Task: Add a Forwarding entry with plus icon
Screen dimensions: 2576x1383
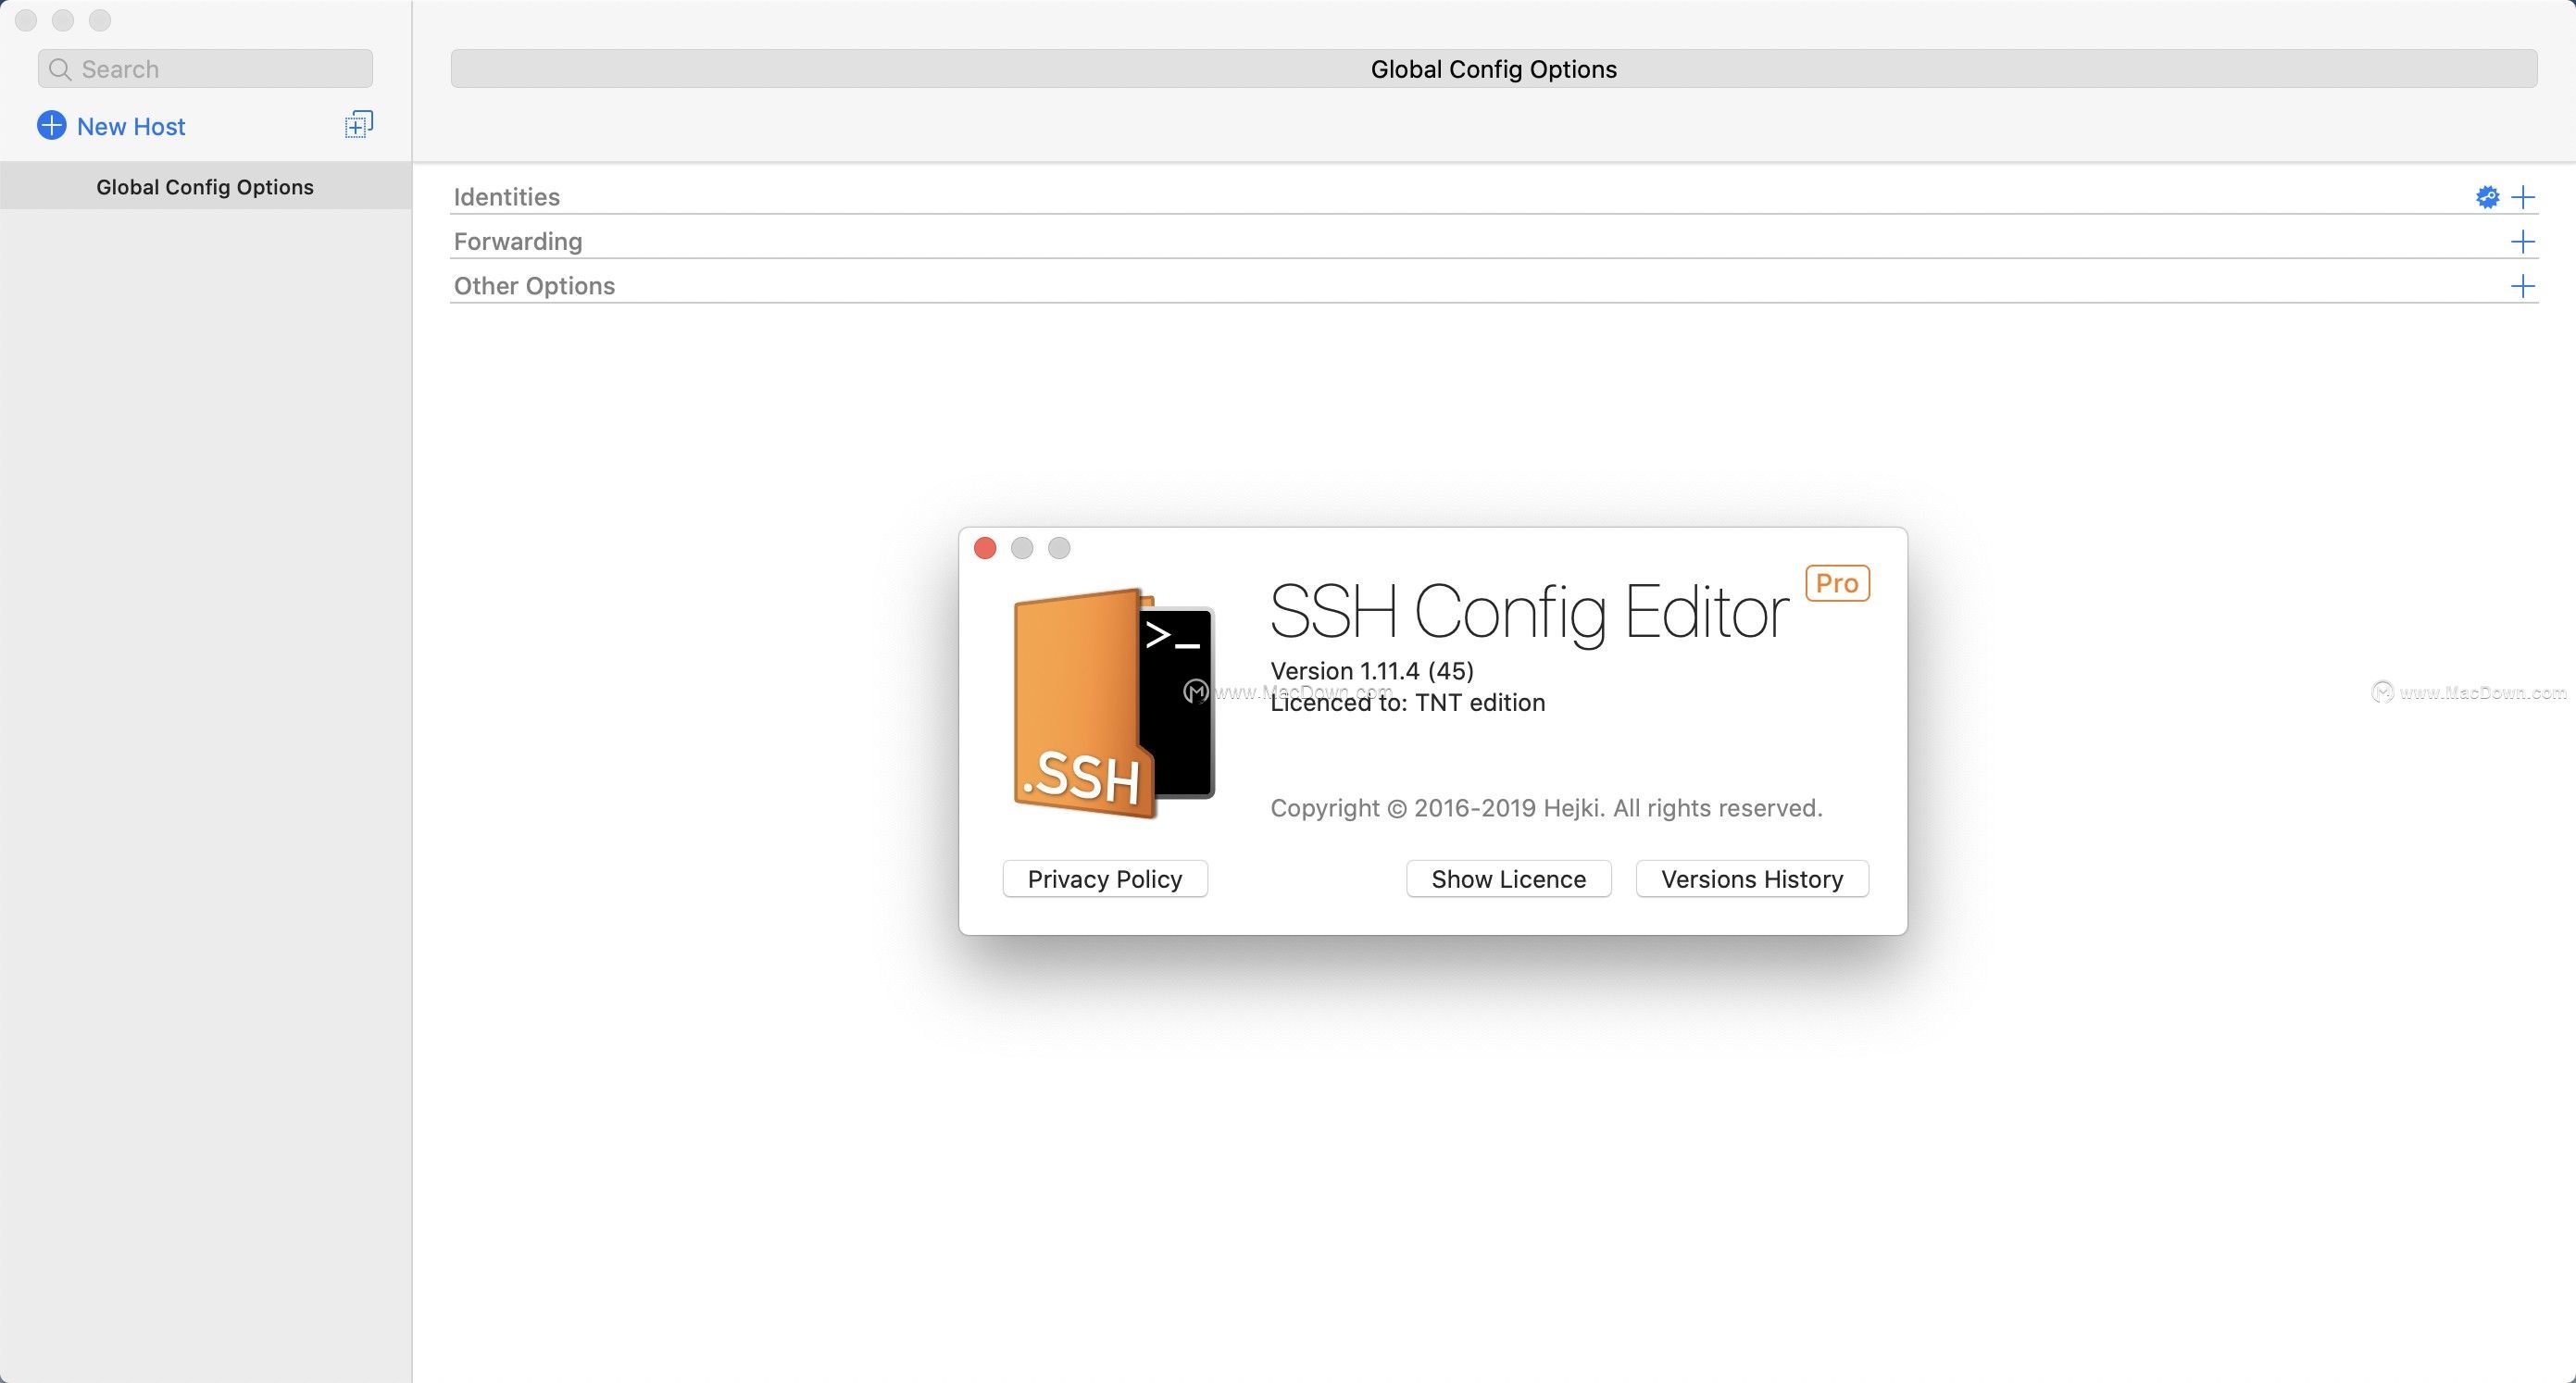Action: coord(2523,242)
